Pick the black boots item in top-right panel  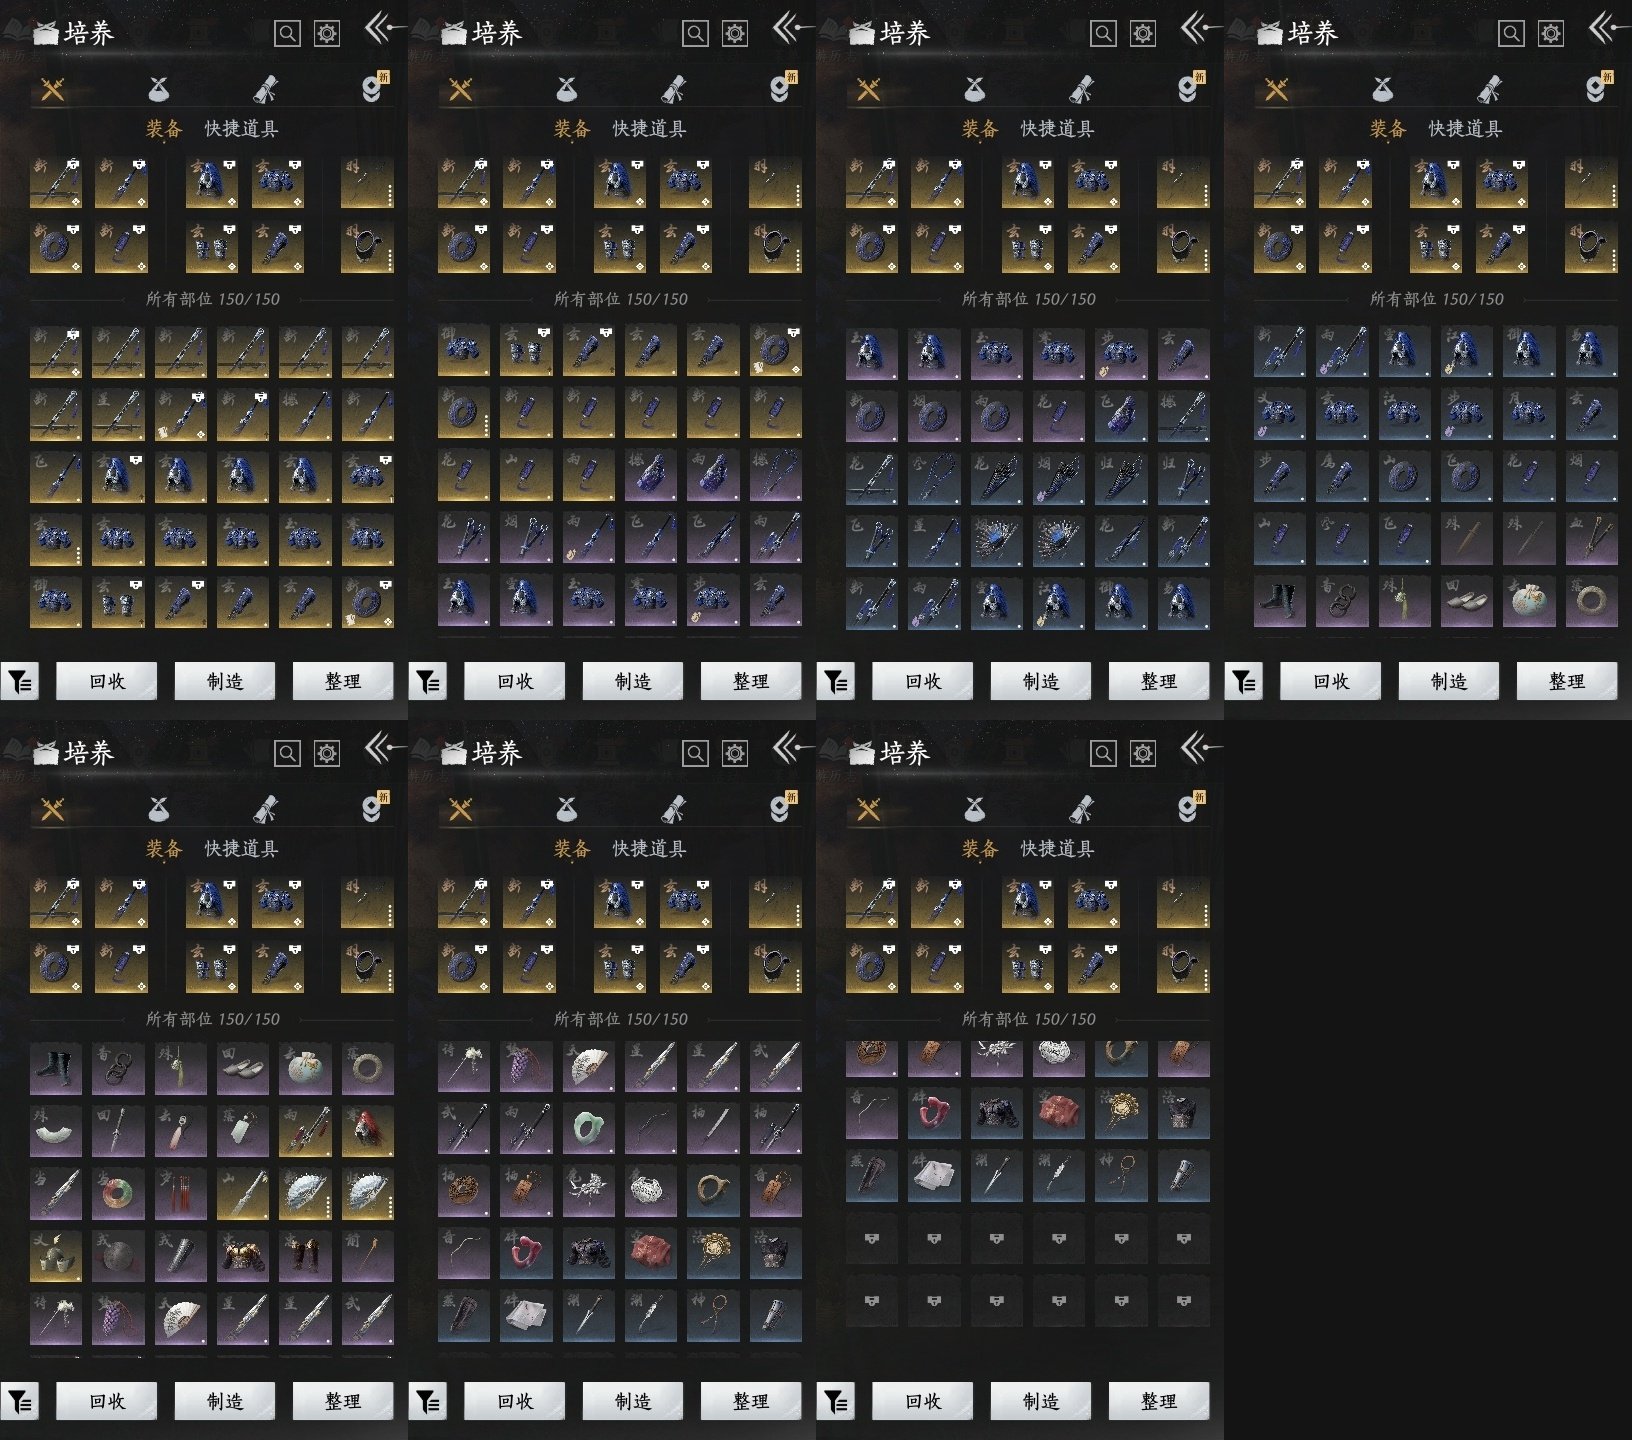coord(1279,600)
